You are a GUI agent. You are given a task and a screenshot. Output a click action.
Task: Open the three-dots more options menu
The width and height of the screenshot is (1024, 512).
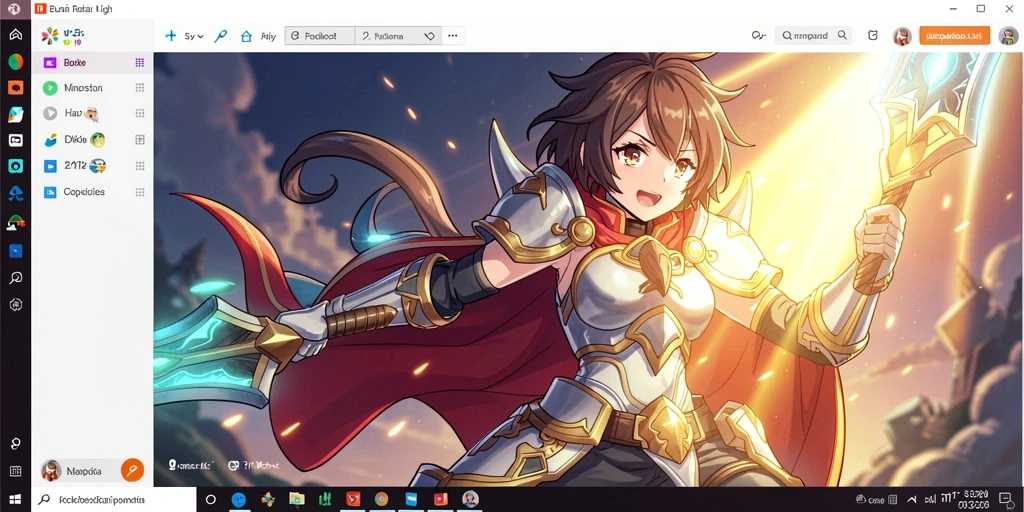(x=453, y=36)
